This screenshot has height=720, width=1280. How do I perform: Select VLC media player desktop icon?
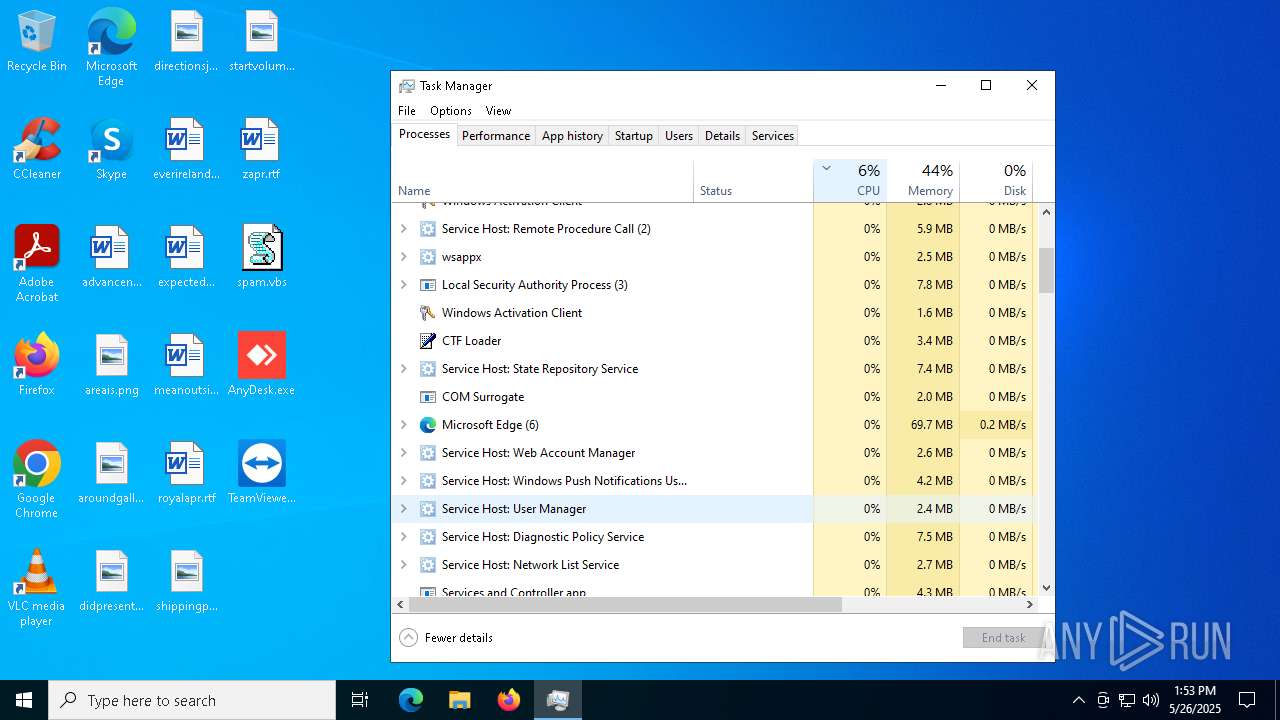coord(37,588)
